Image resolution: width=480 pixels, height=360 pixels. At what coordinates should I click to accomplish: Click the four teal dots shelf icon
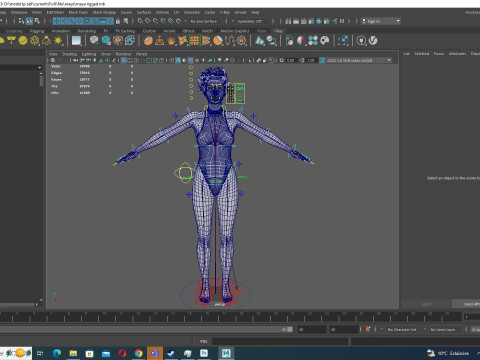[x=313, y=41]
